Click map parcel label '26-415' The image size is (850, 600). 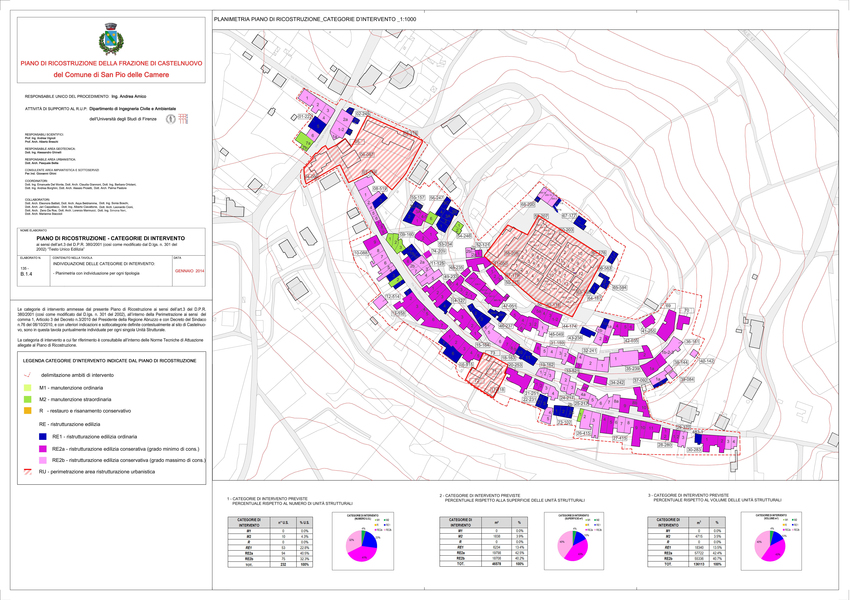(x=583, y=434)
